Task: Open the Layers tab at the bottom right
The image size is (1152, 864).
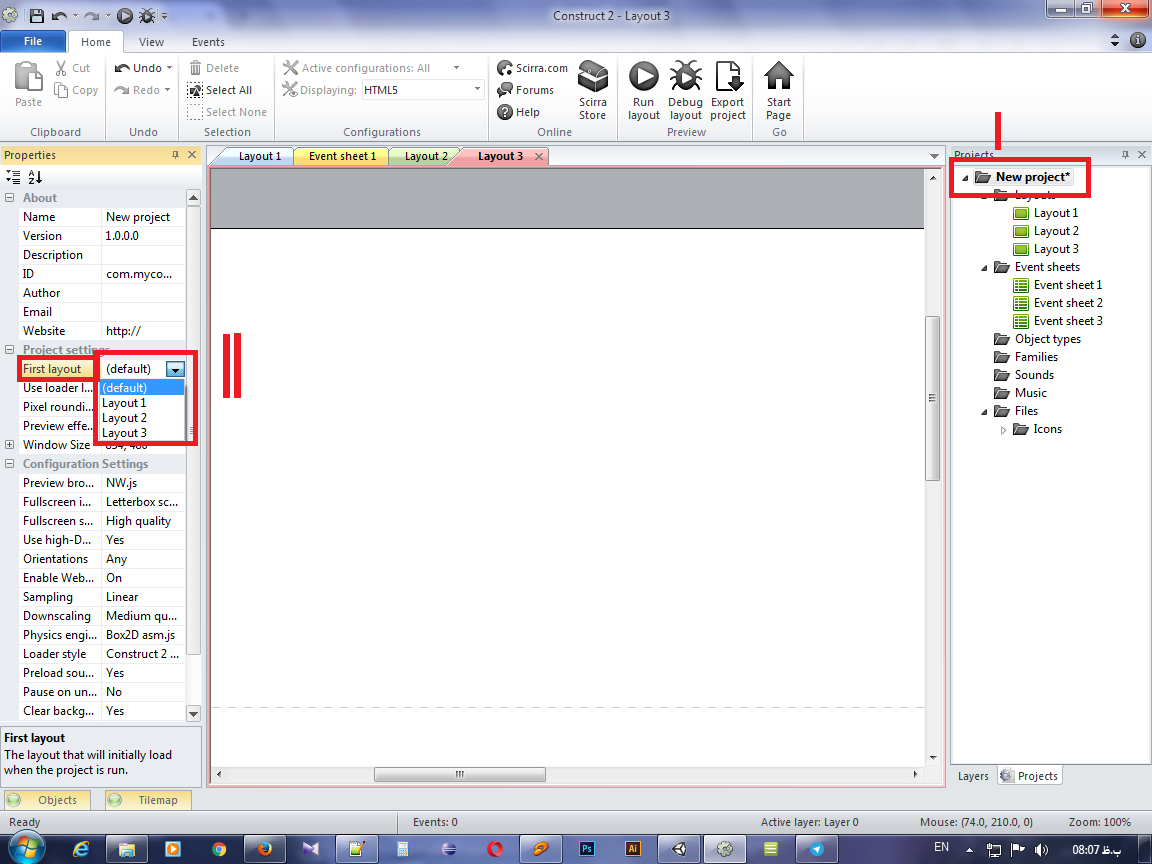Action: point(973,776)
